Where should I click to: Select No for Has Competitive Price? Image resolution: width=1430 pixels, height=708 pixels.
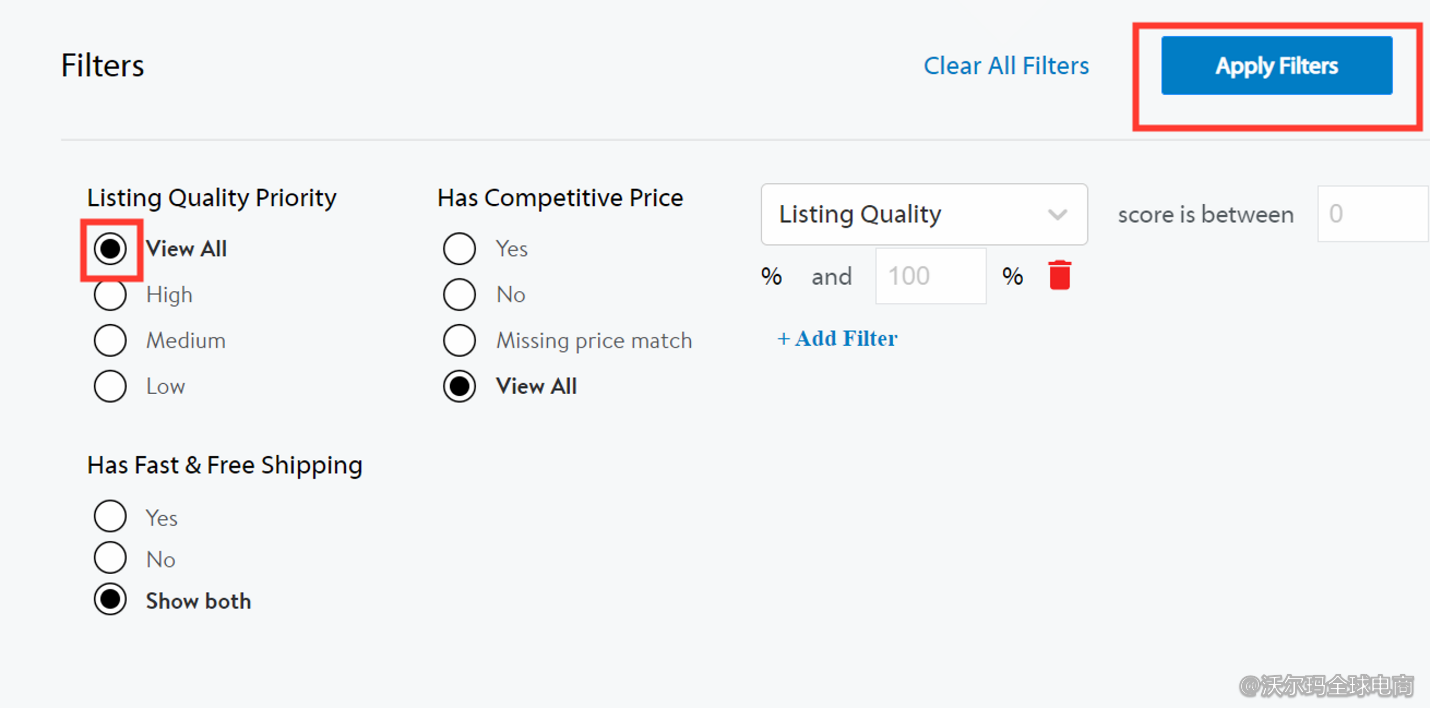tap(459, 294)
